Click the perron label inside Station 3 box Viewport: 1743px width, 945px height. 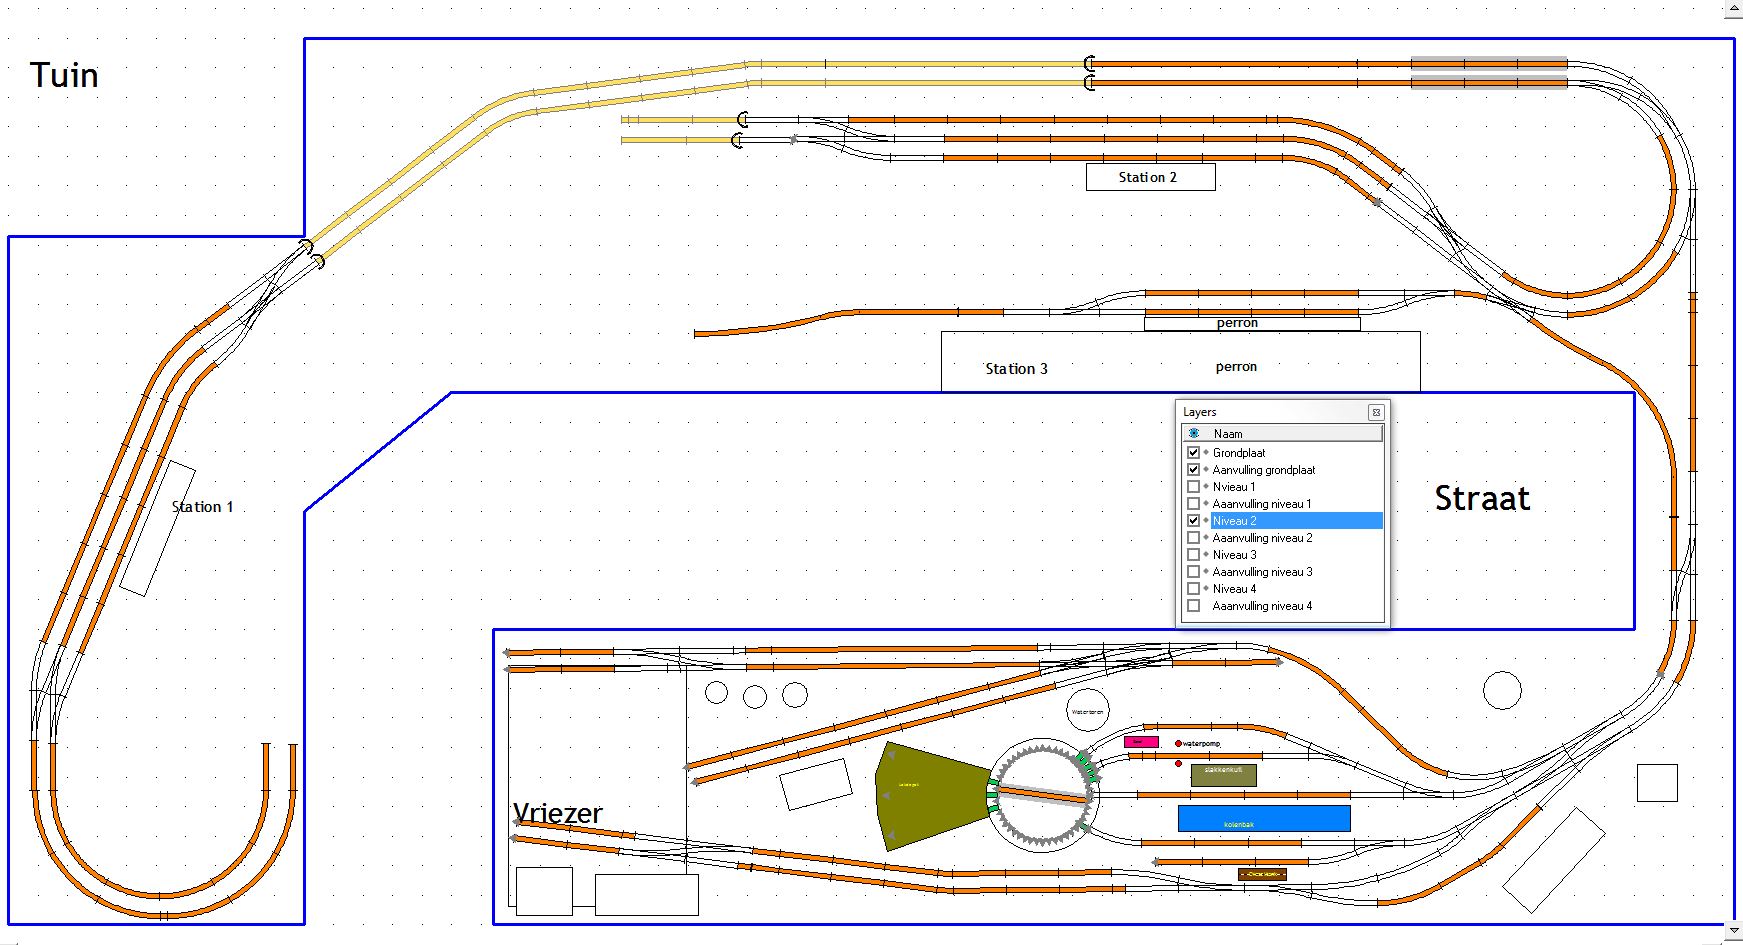click(x=1236, y=367)
